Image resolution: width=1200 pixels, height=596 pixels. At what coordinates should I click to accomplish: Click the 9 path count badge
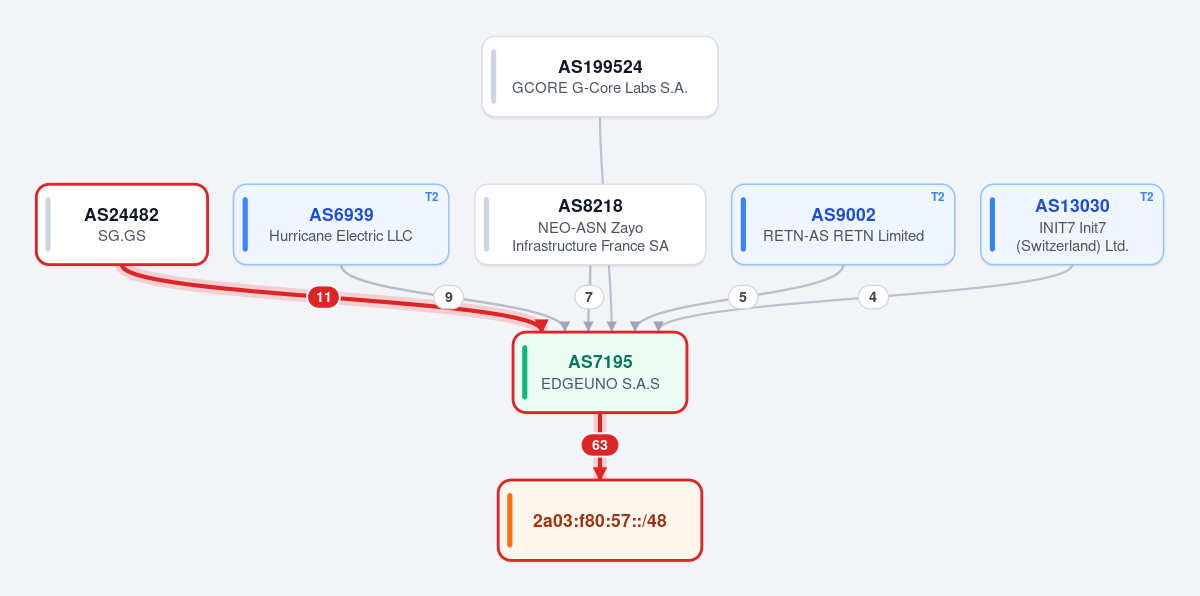click(x=449, y=297)
